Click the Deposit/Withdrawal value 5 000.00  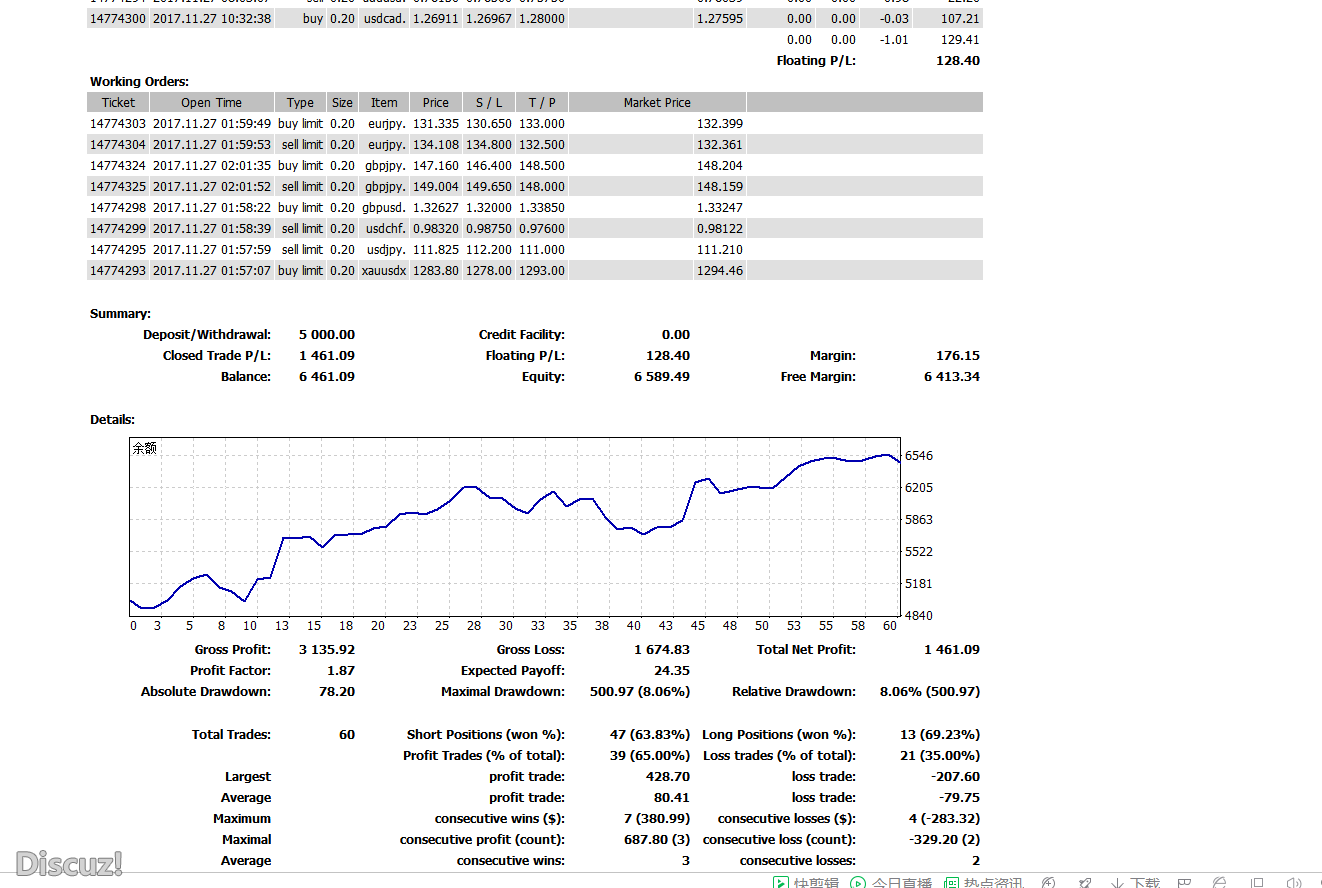[327, 334]
